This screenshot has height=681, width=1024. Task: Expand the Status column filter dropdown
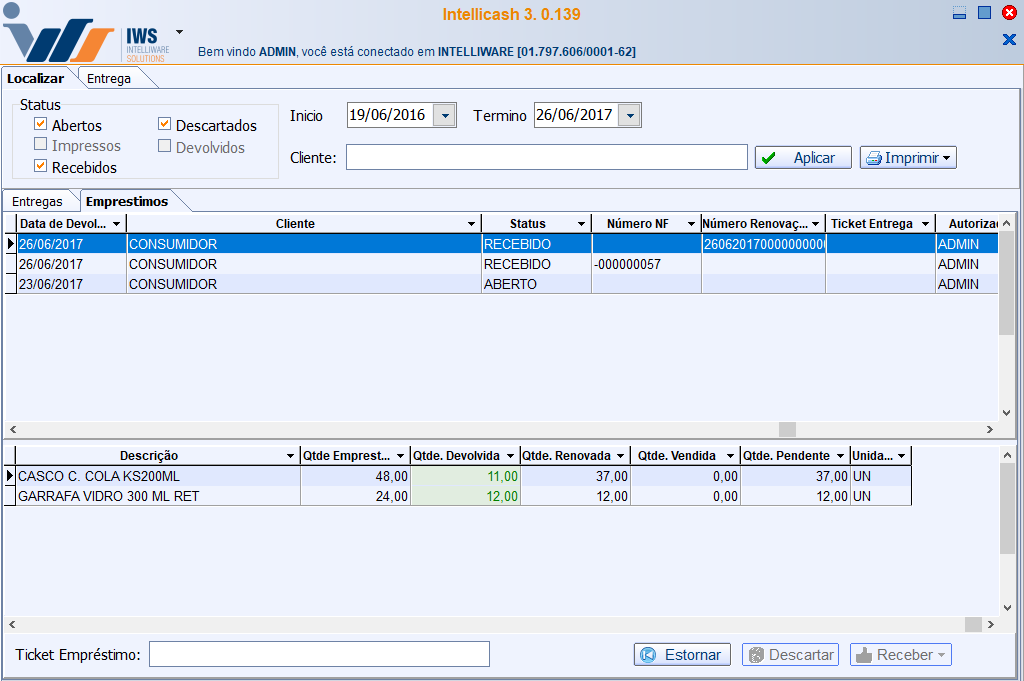coord(580,224)
